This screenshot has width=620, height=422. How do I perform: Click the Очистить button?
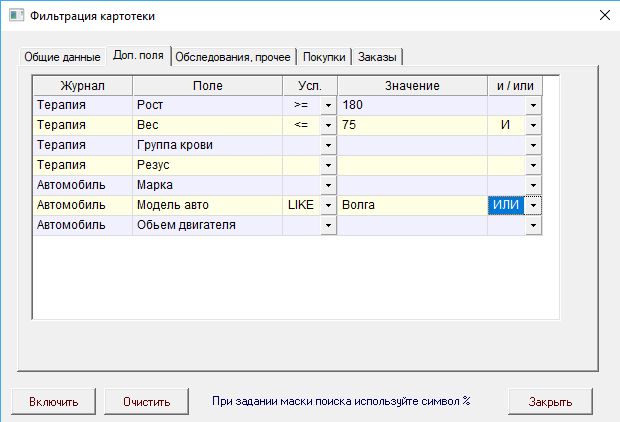[x=146, y=402]
